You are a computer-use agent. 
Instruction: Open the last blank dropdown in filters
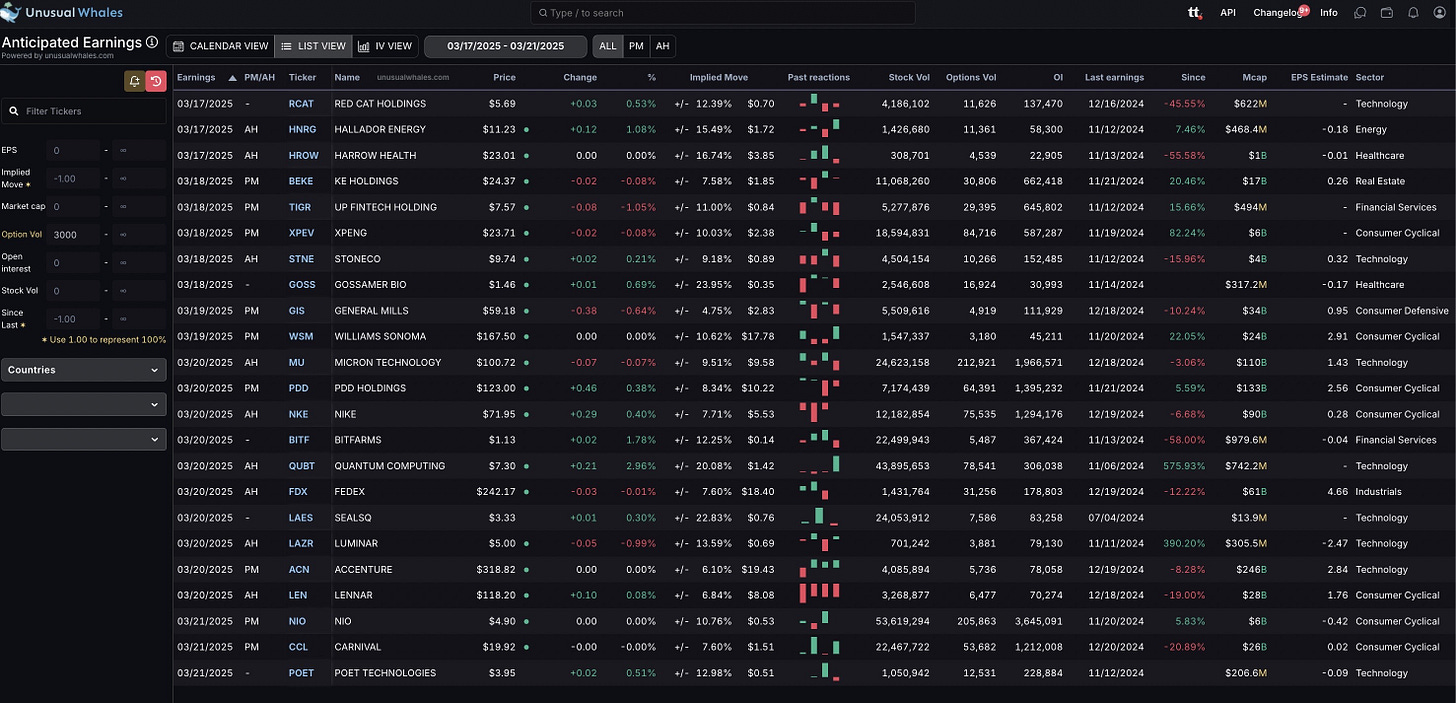[84, 439]
